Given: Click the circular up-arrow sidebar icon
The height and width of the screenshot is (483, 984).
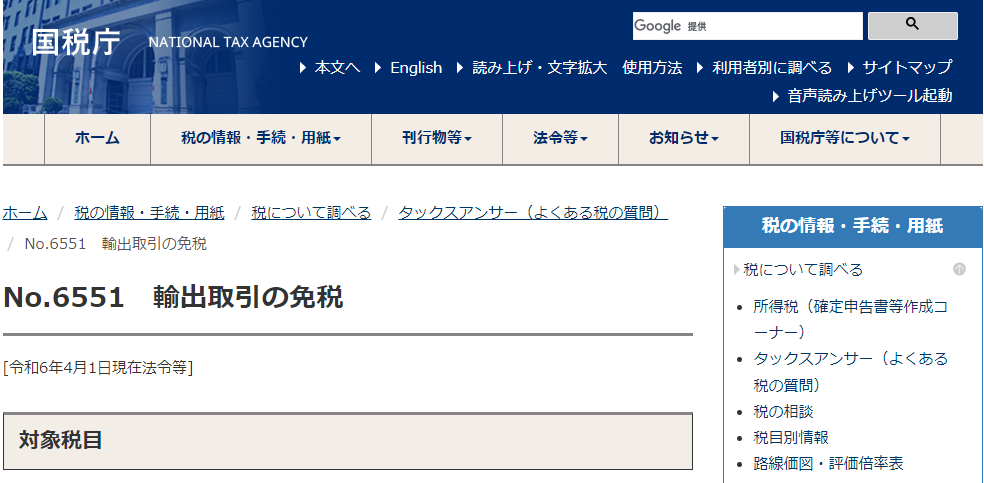Looking at the screenshot, I should [959, 269].
